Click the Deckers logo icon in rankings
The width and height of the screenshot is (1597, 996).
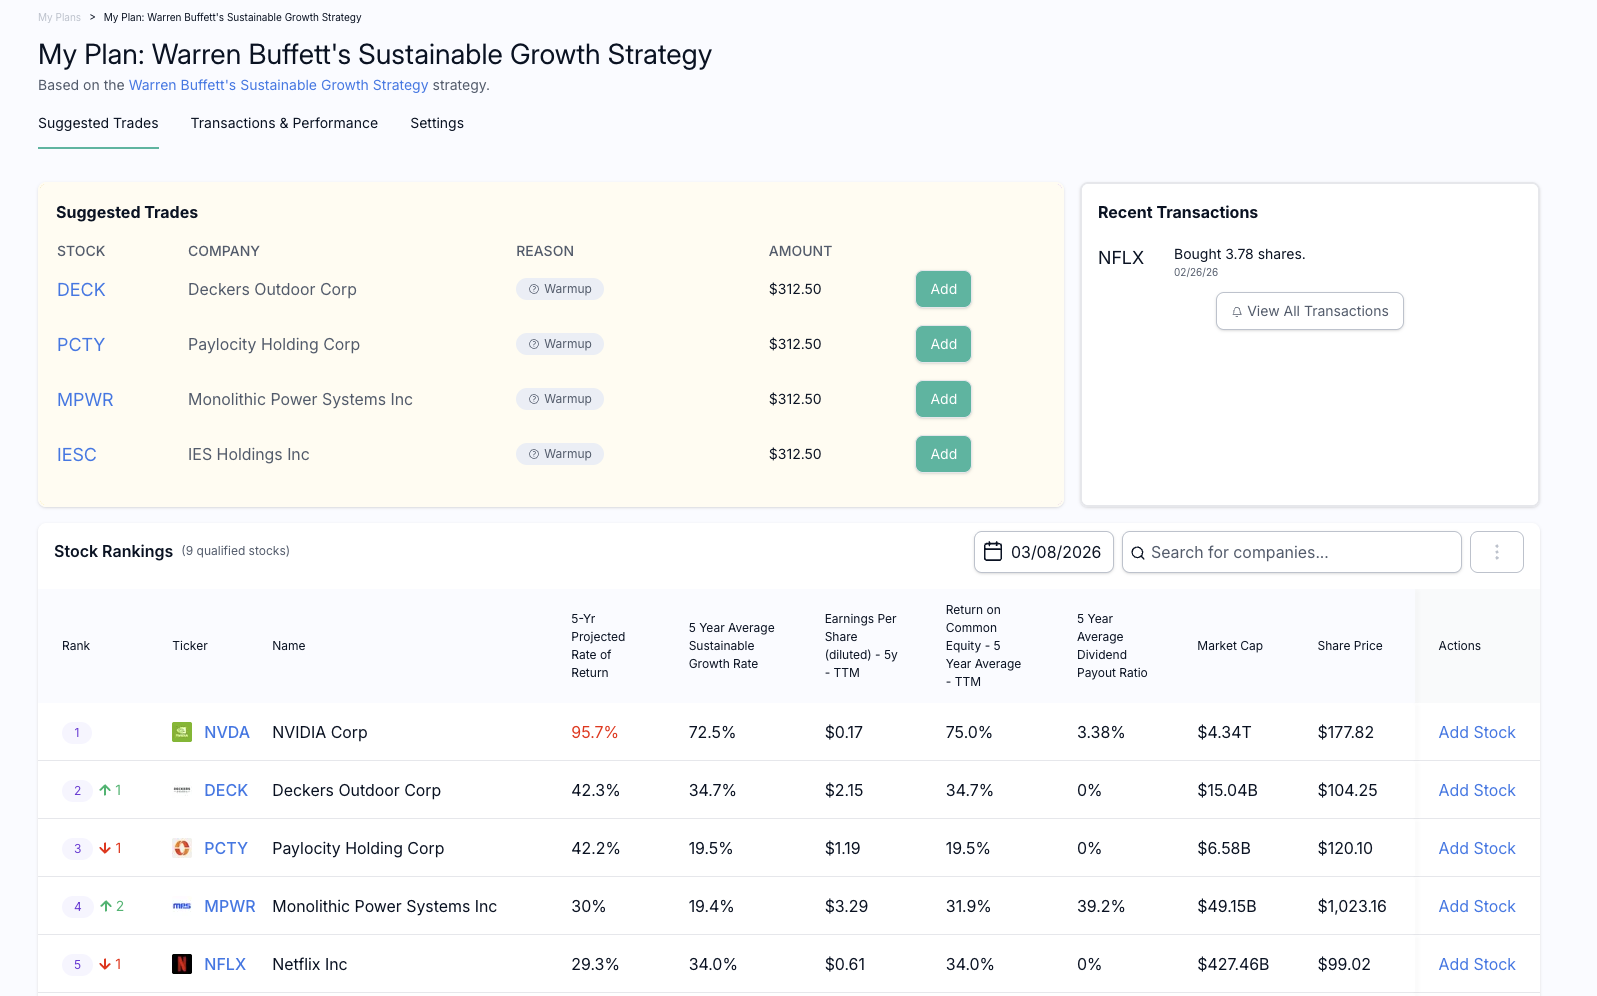[182, 790]
